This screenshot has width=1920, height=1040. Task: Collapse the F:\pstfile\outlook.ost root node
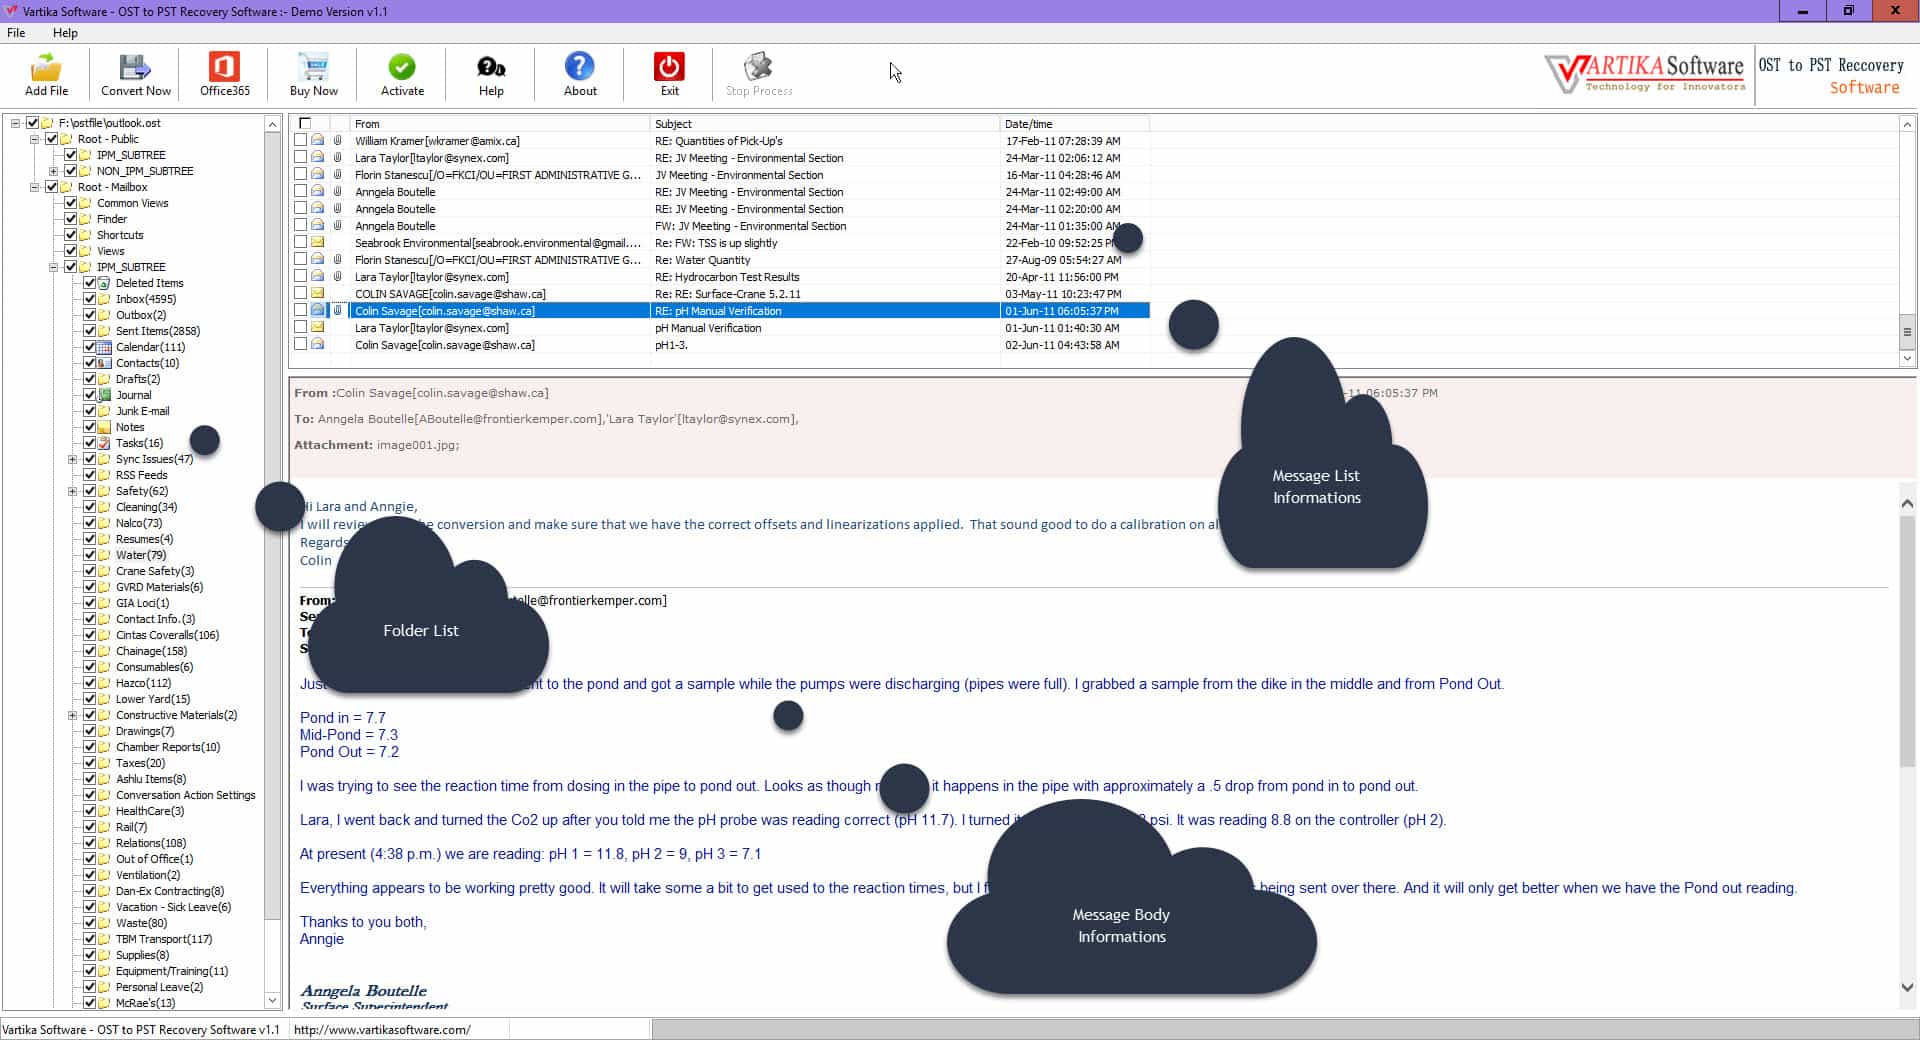point(15,123)
